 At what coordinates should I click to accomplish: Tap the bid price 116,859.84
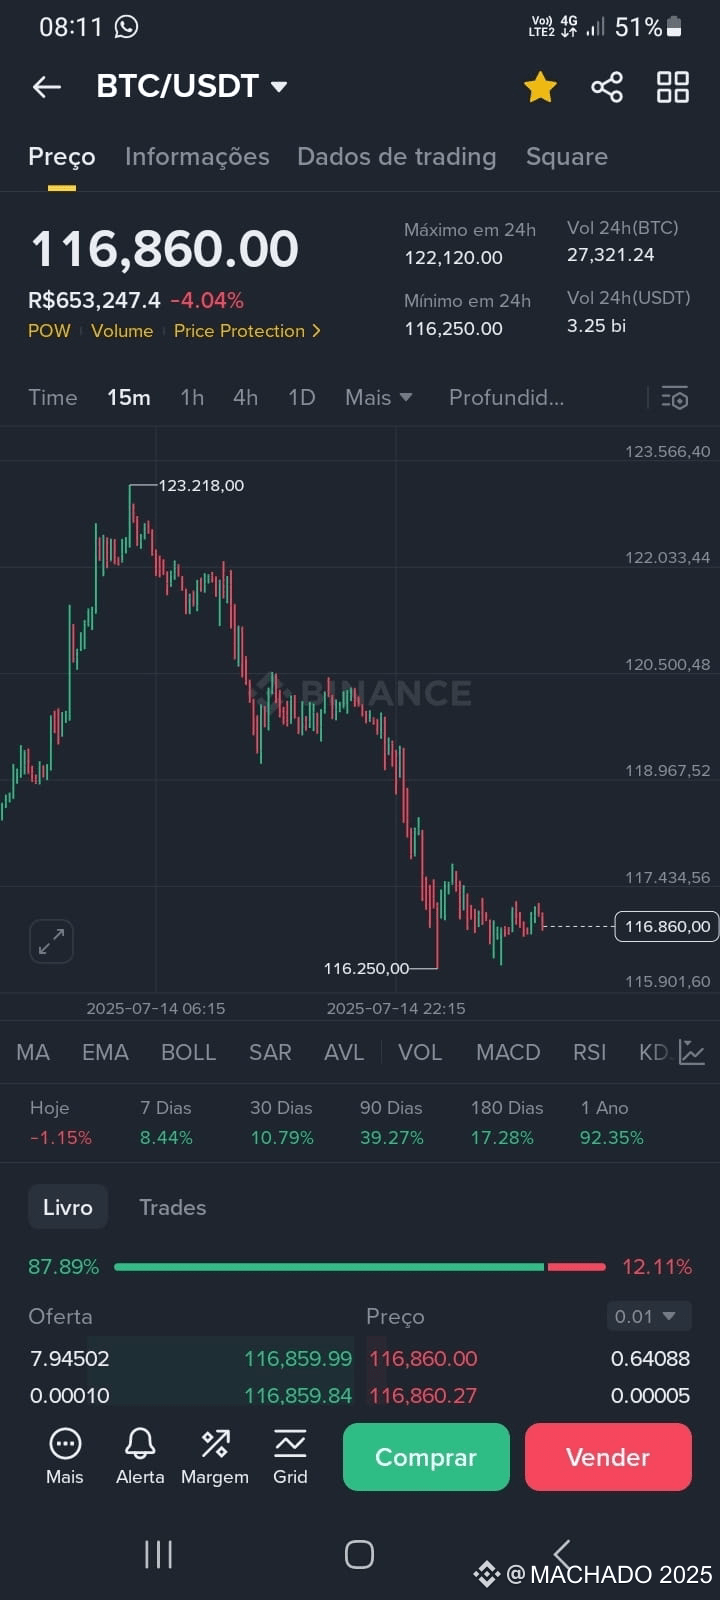click(x=298, y=1395)
